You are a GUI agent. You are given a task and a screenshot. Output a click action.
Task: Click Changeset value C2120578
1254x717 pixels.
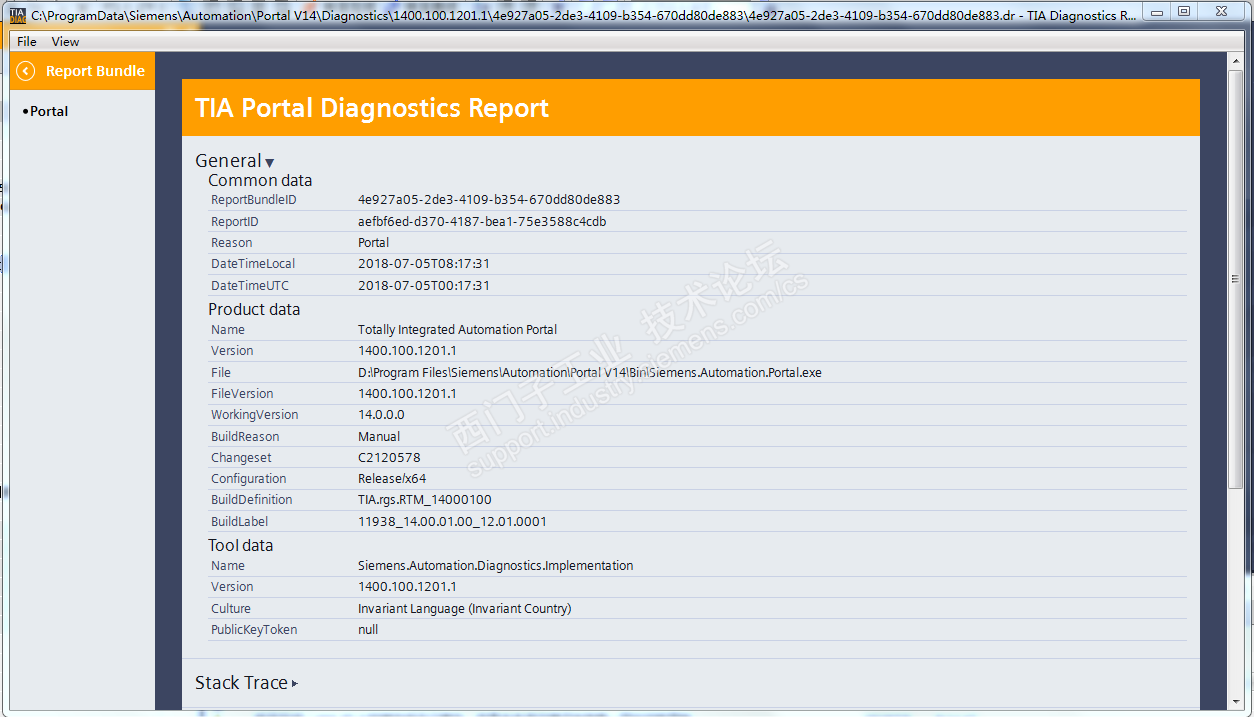pos(389,458)
